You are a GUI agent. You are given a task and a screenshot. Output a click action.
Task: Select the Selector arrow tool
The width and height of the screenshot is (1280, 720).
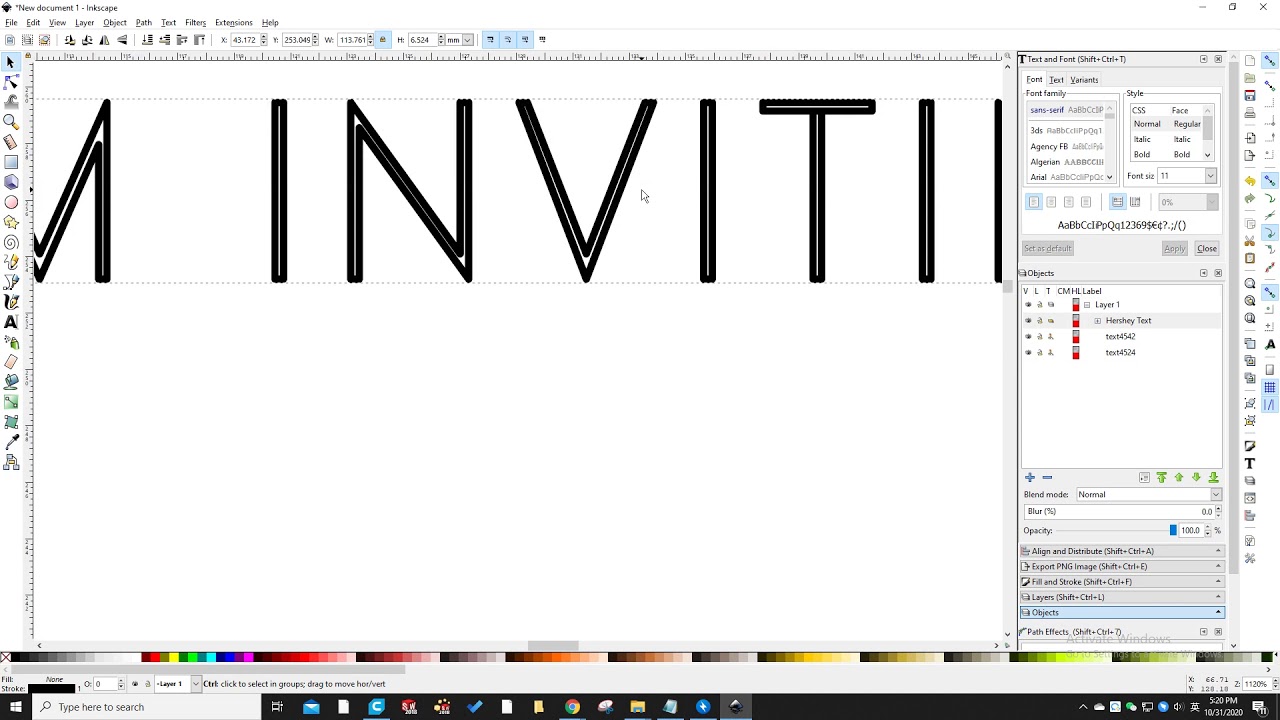(11, 62)
